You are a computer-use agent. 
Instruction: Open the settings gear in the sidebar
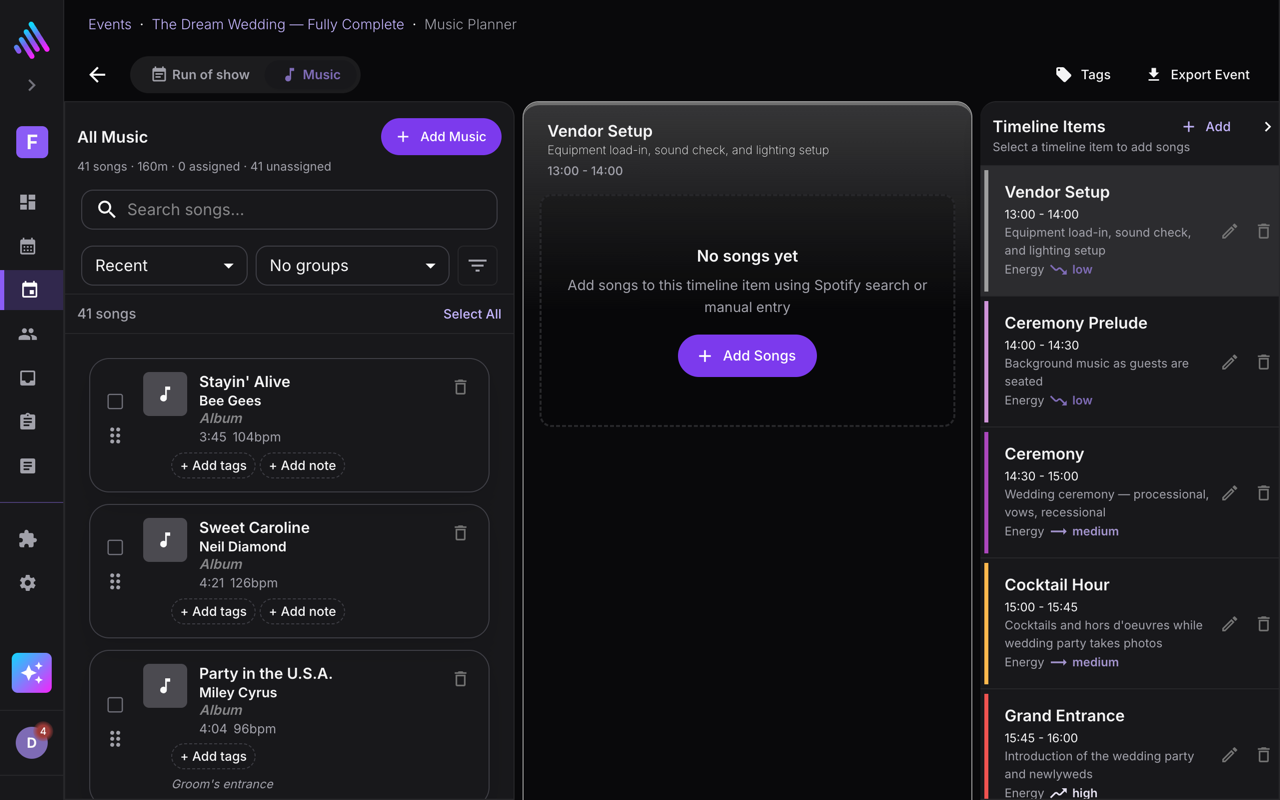coord(28,583)
